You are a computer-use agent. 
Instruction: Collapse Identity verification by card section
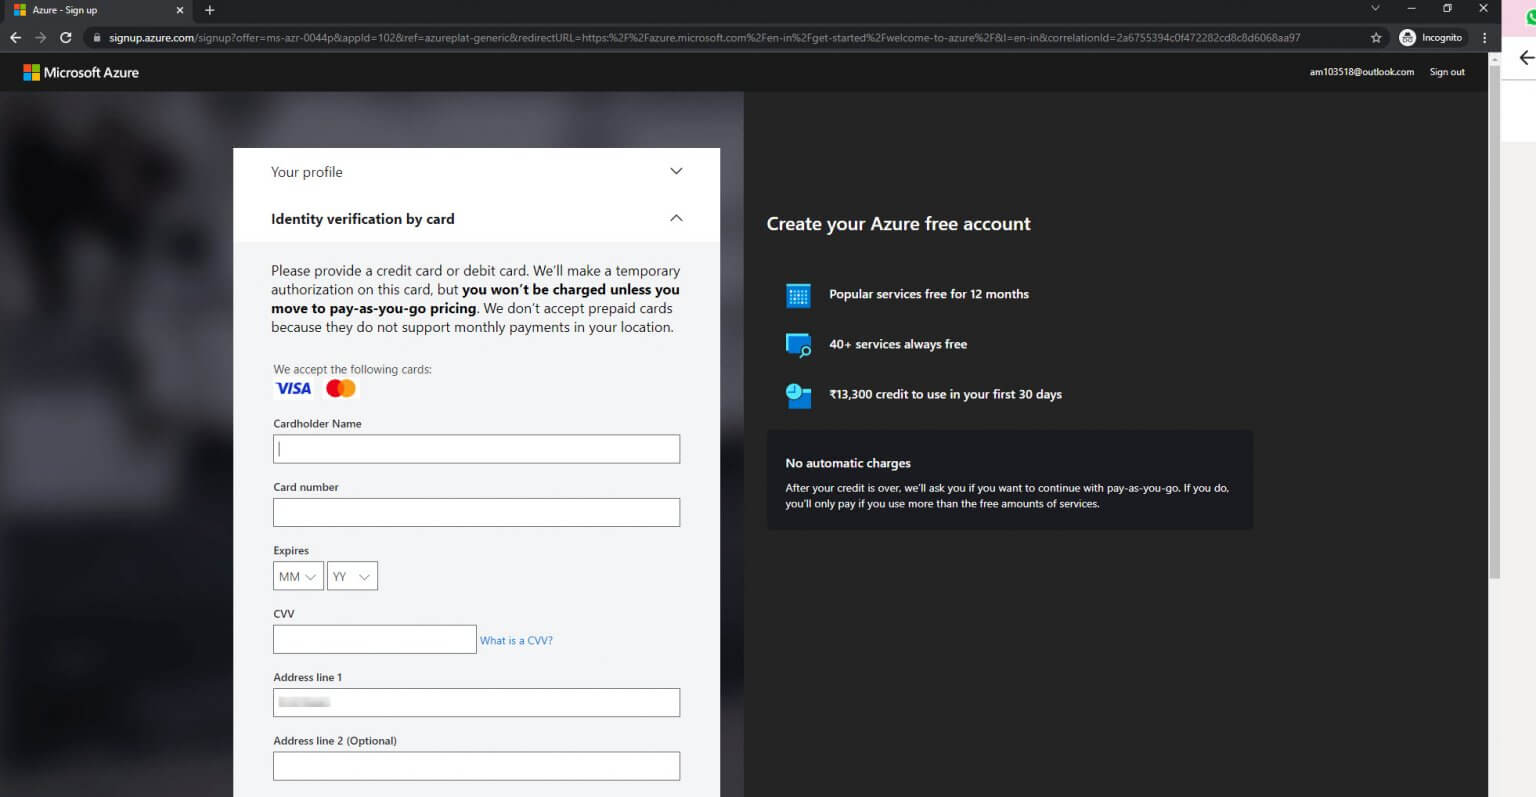[476, 219]
